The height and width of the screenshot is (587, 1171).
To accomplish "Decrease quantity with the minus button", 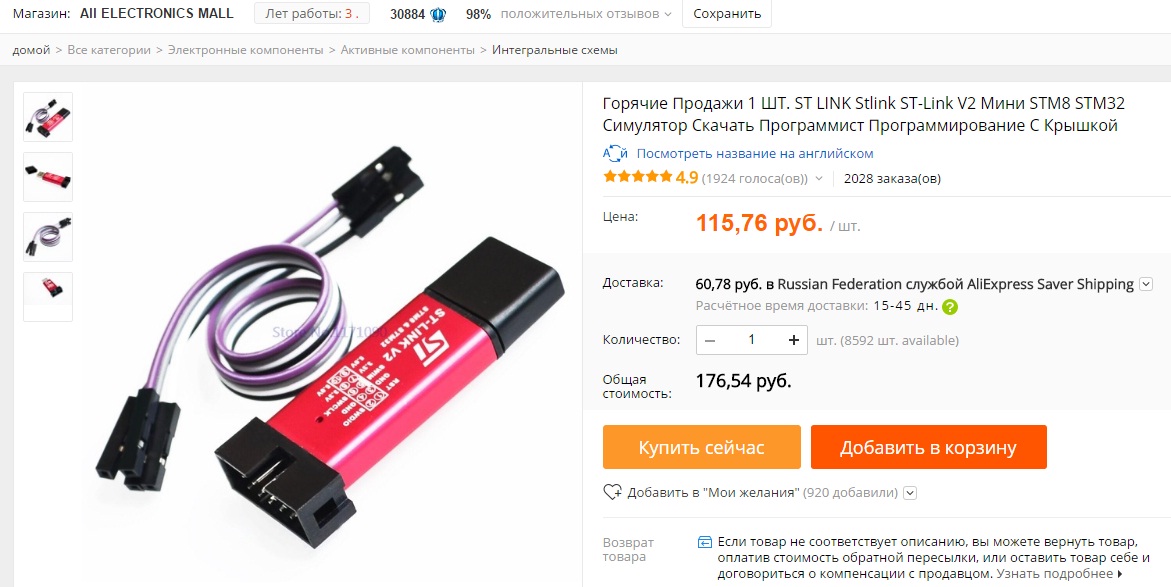I will click(710, 340).
